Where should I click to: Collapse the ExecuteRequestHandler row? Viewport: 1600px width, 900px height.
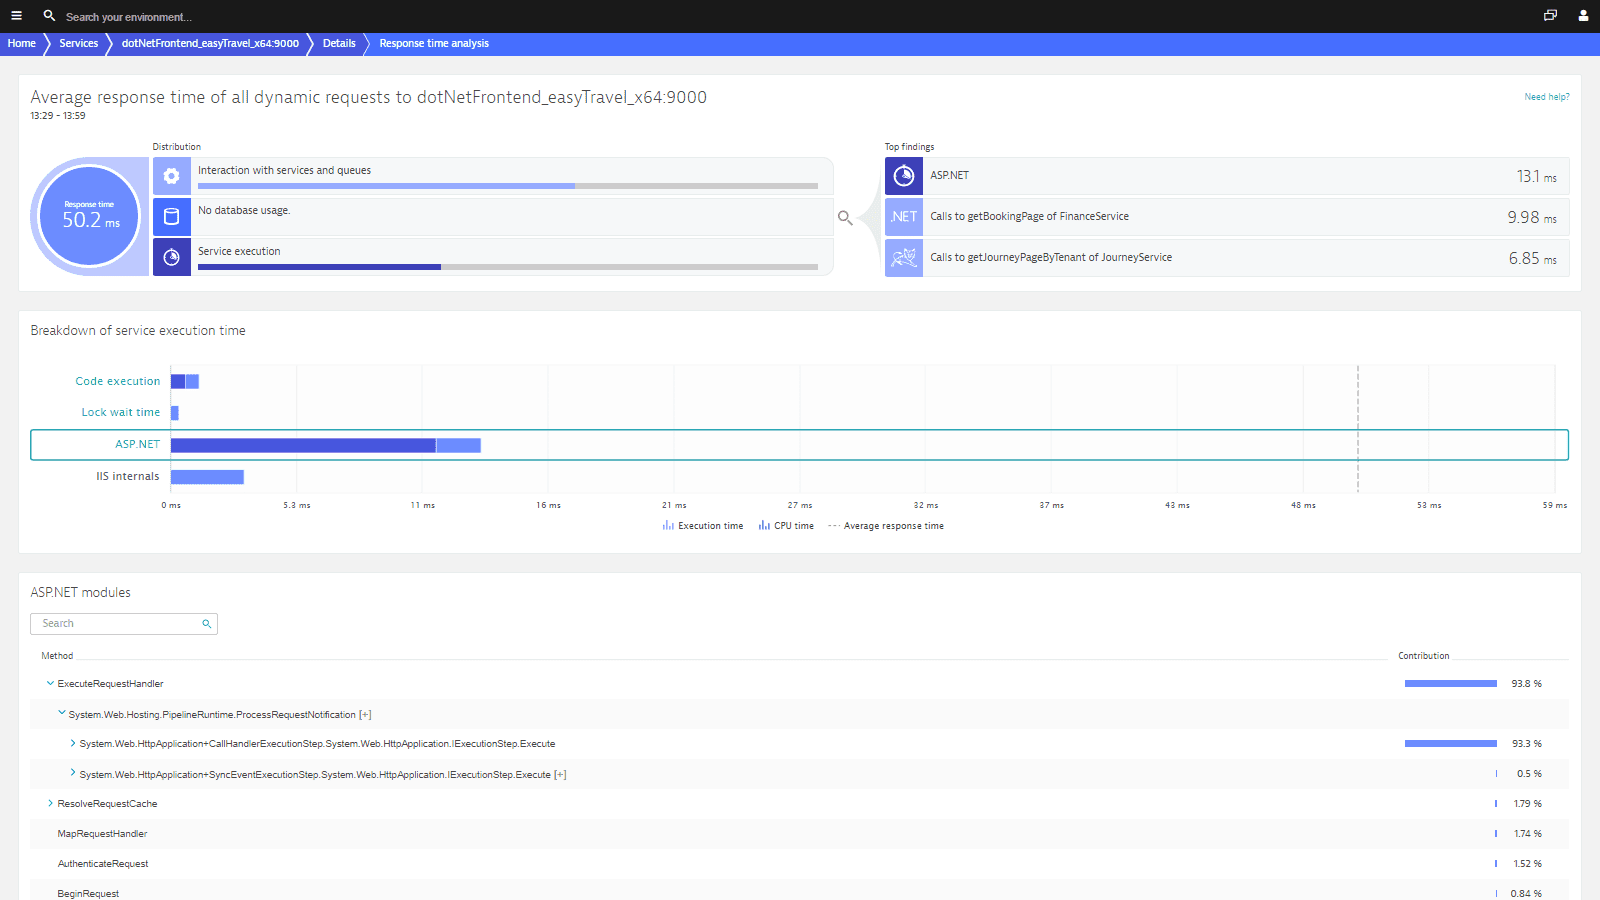tap(50, 684)
